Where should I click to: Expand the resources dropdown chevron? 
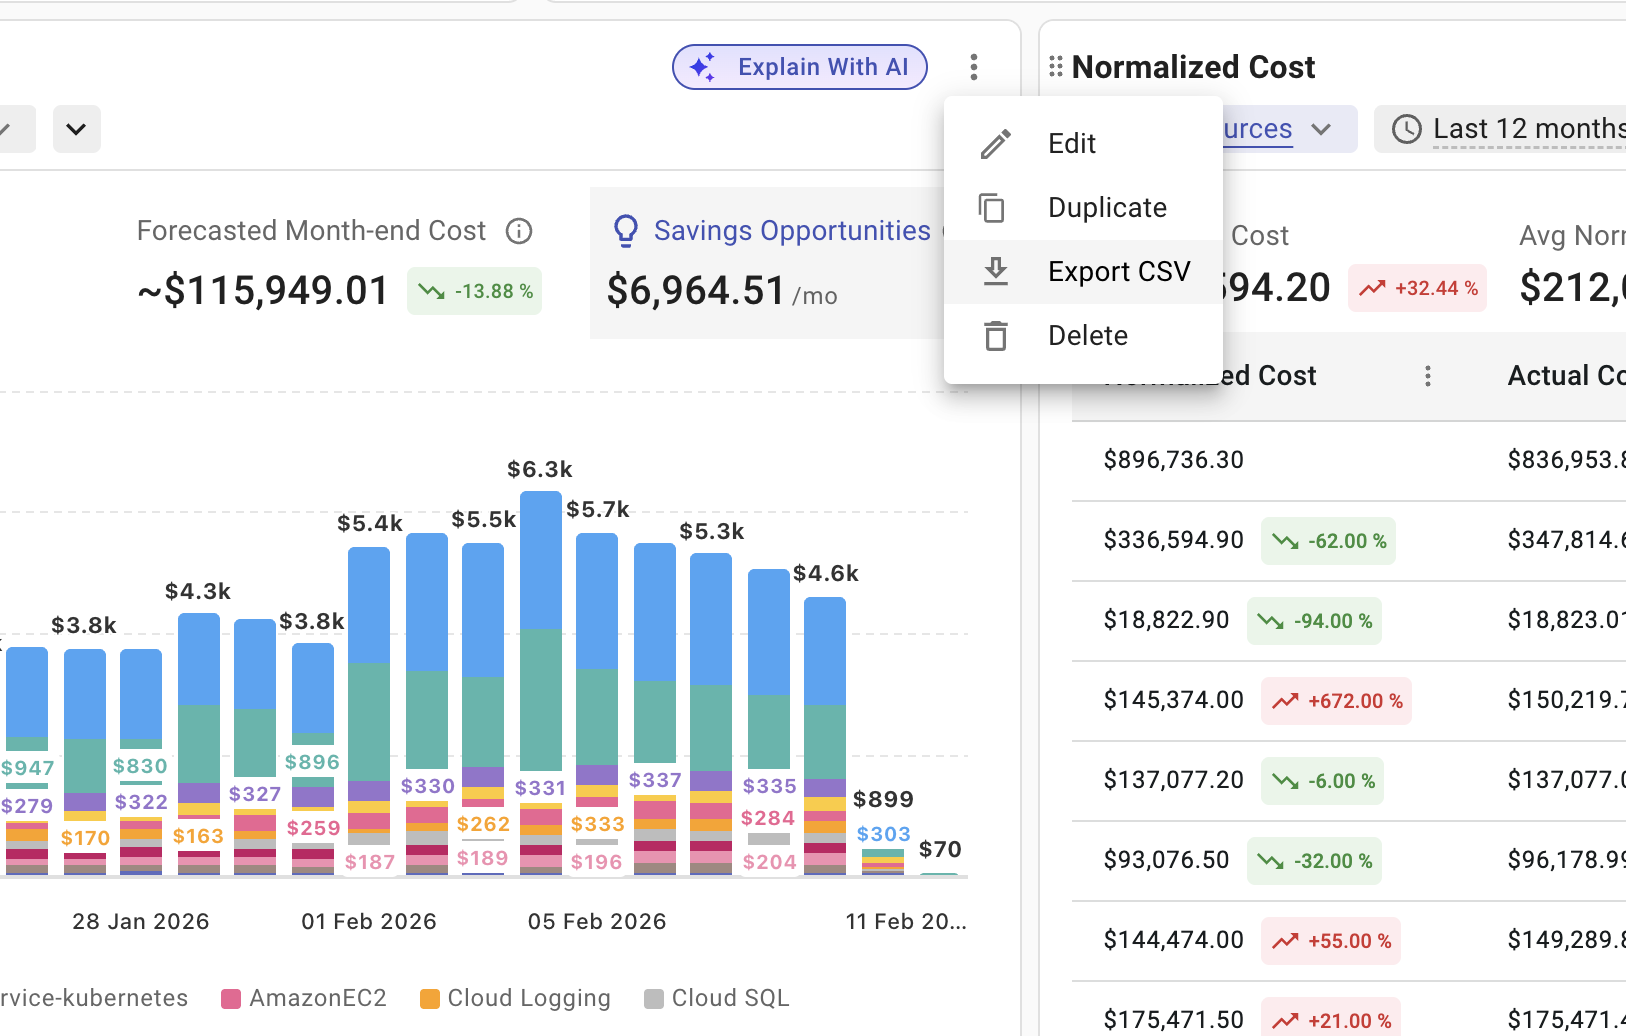(1321, 129)
